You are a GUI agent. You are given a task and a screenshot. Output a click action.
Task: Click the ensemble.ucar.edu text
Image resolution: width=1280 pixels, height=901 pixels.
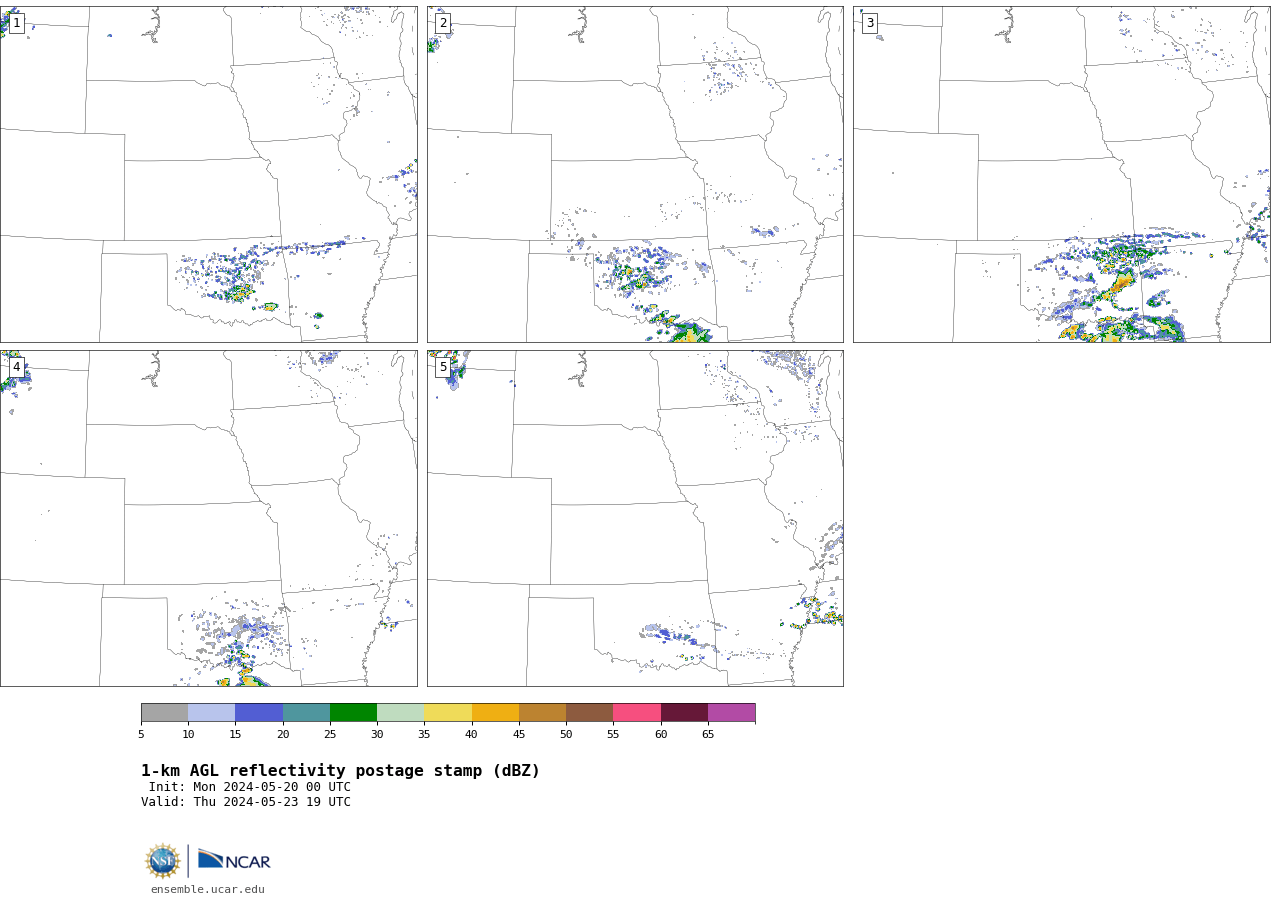tap(208, 890)
